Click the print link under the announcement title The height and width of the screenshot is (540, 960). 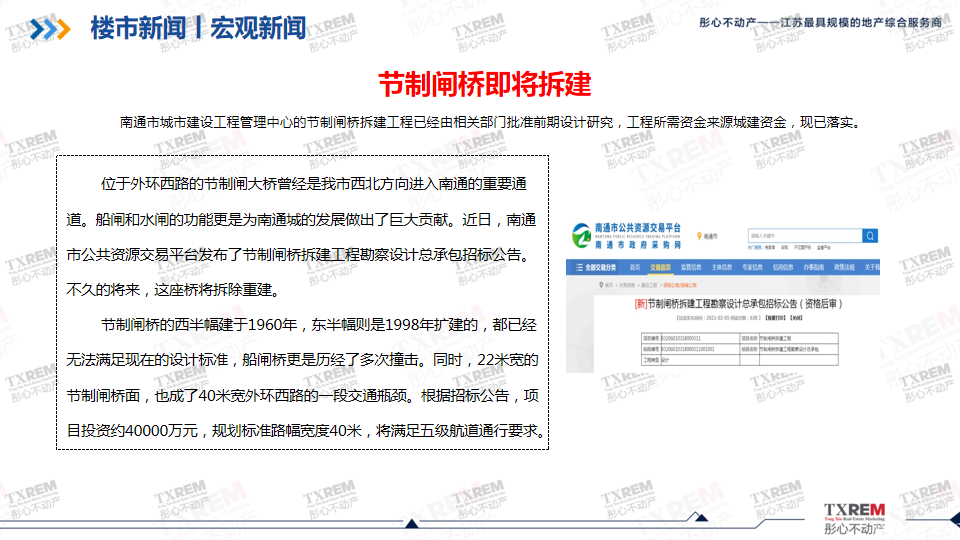tap(775, 318)
